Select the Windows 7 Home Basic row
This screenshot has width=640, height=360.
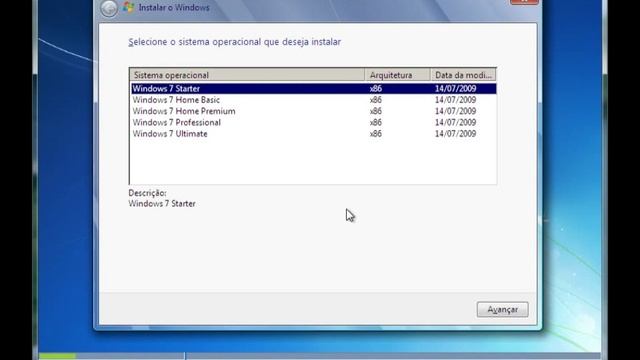(313, 100)
